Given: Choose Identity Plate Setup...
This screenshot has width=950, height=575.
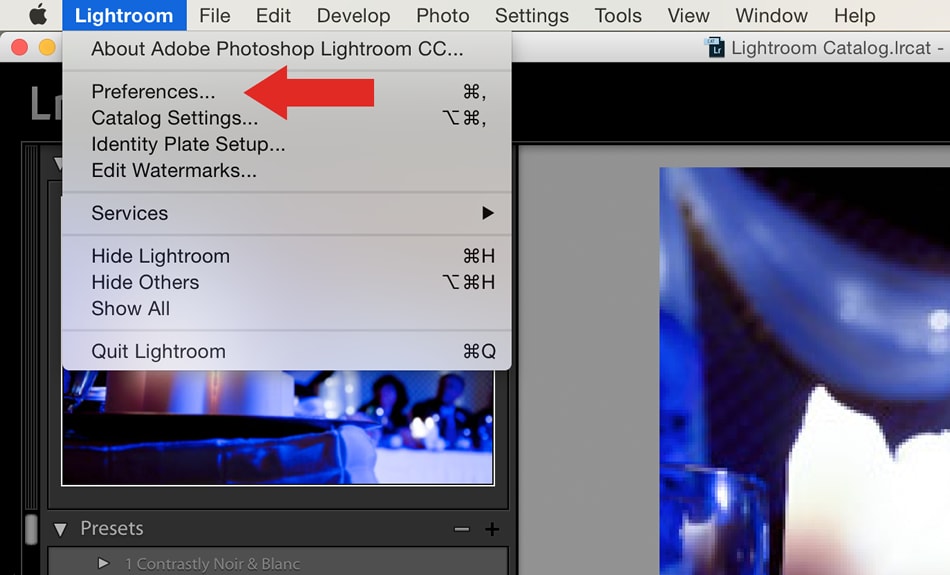Looking at the screenshot, I should tap(287, 144).
